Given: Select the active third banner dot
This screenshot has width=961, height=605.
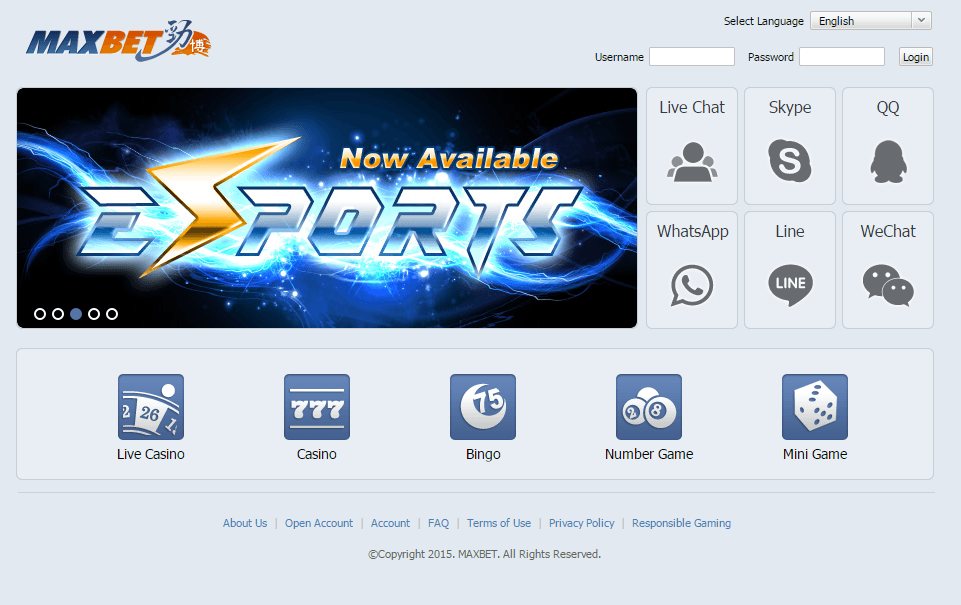Looking at the screenshot, I should pyautogui.click(x=76, y=314).
